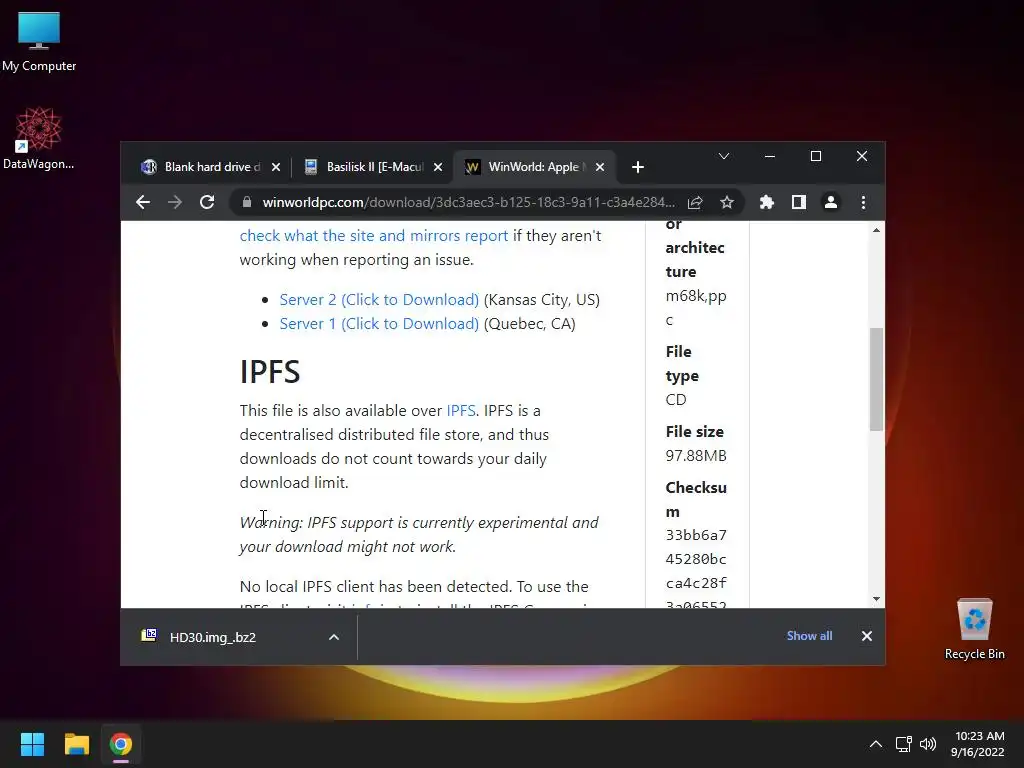Open the IPFS link in paragraph

(460, 411)
